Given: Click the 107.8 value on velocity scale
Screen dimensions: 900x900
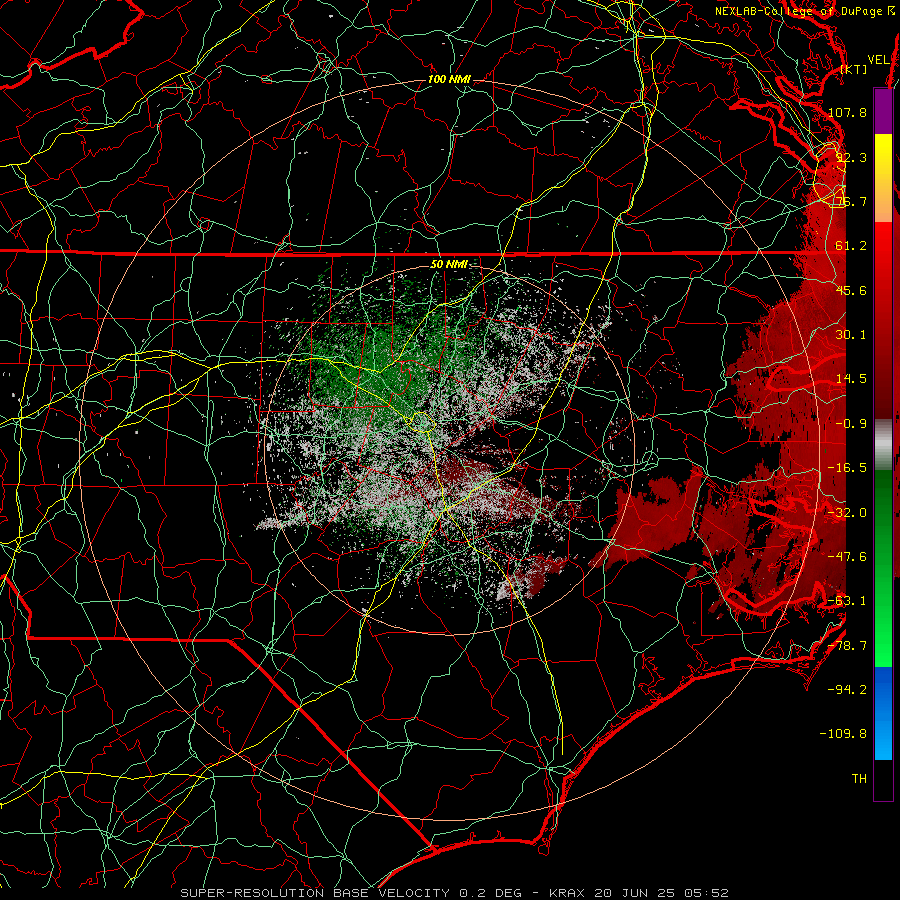Looking at the screenshot, I should pyautogui.click(x=847, y=112).
